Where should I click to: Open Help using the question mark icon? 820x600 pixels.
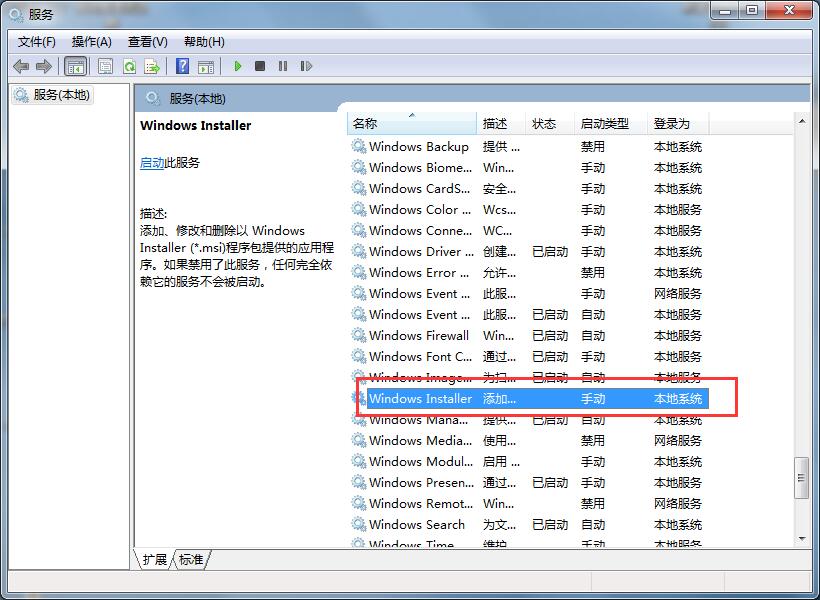click(x=182, y=66)
